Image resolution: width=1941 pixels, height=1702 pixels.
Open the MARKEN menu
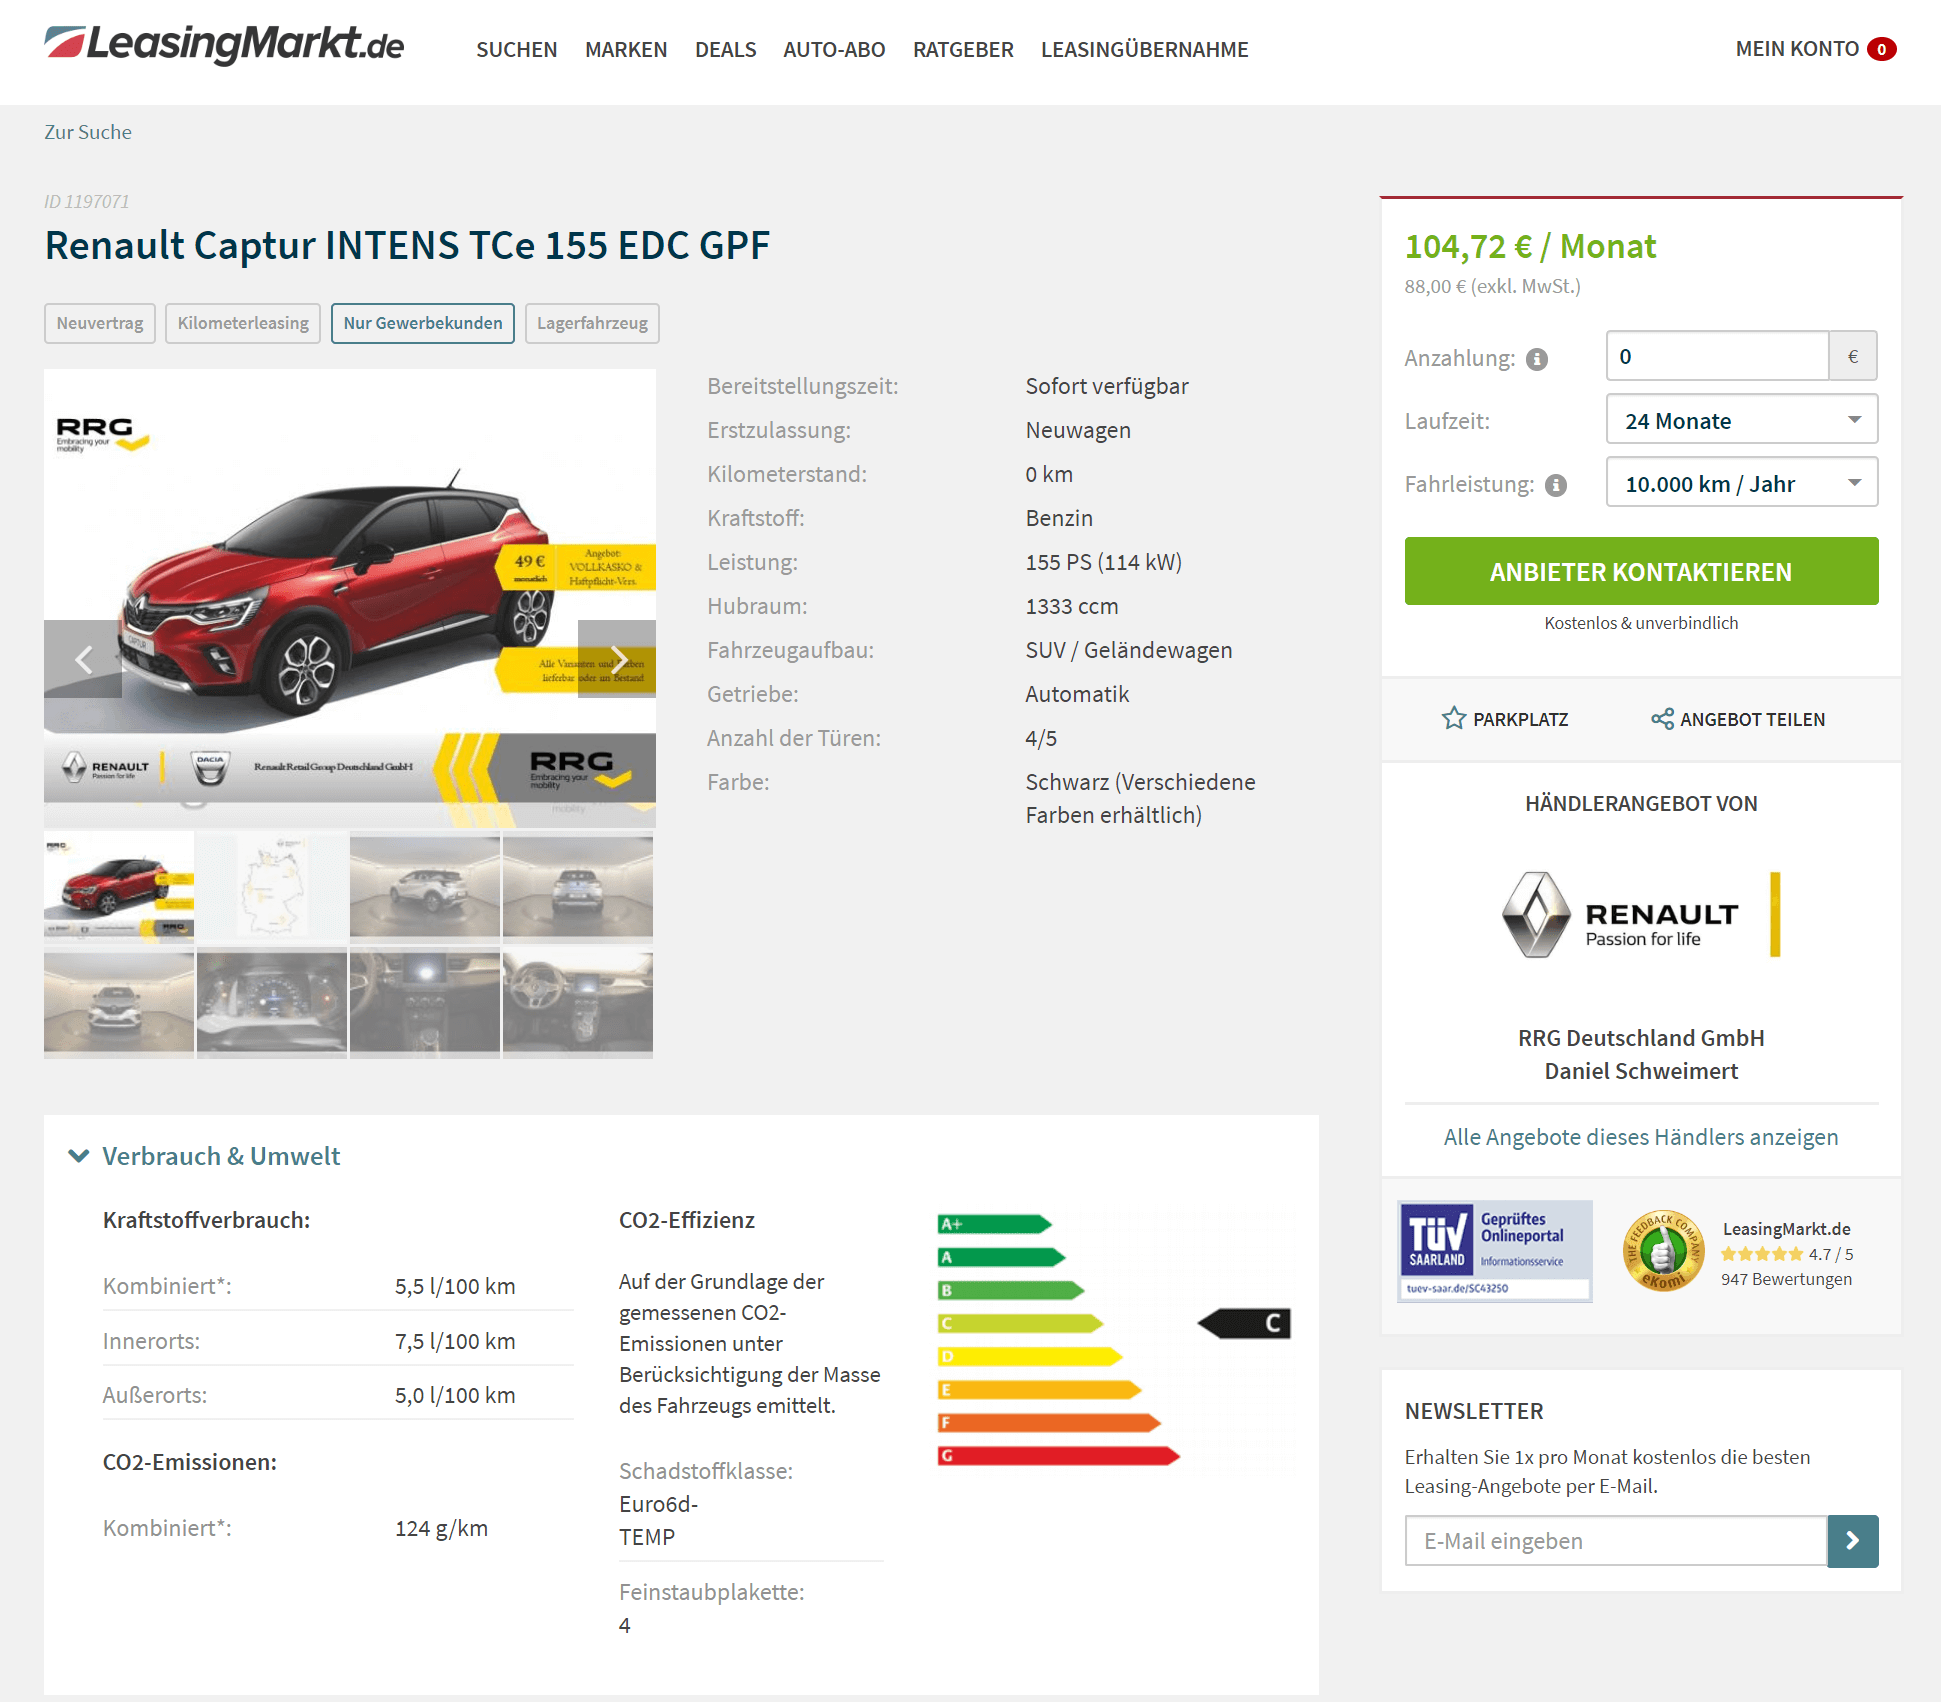click(x=626, y=49)
